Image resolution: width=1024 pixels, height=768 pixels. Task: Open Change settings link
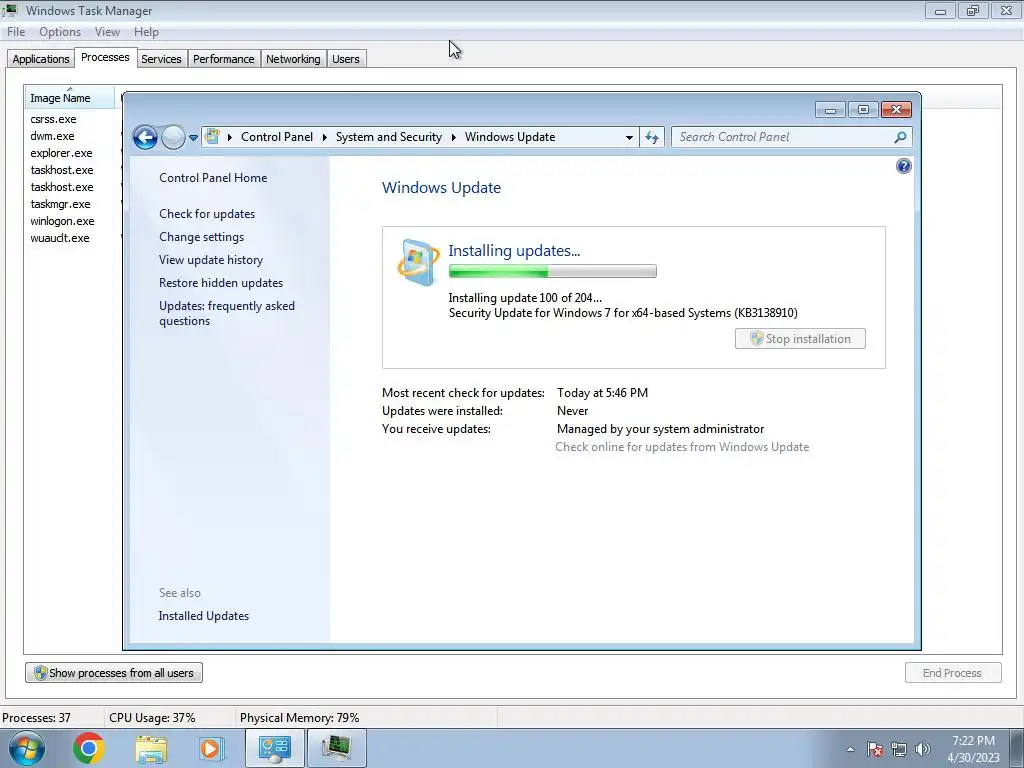[201, 237]
